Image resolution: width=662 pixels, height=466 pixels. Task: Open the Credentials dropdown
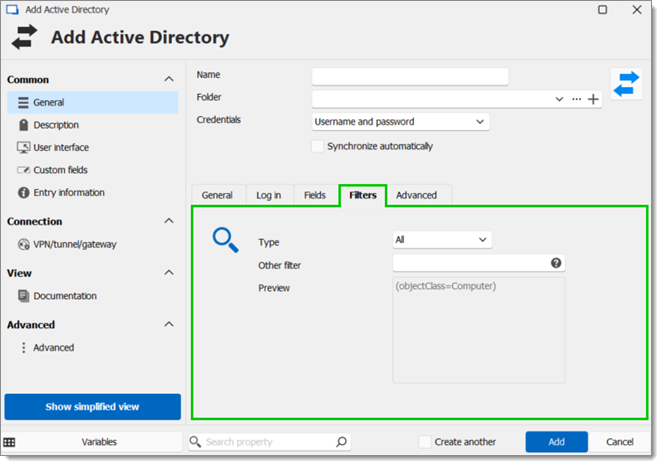coord(400,122)
